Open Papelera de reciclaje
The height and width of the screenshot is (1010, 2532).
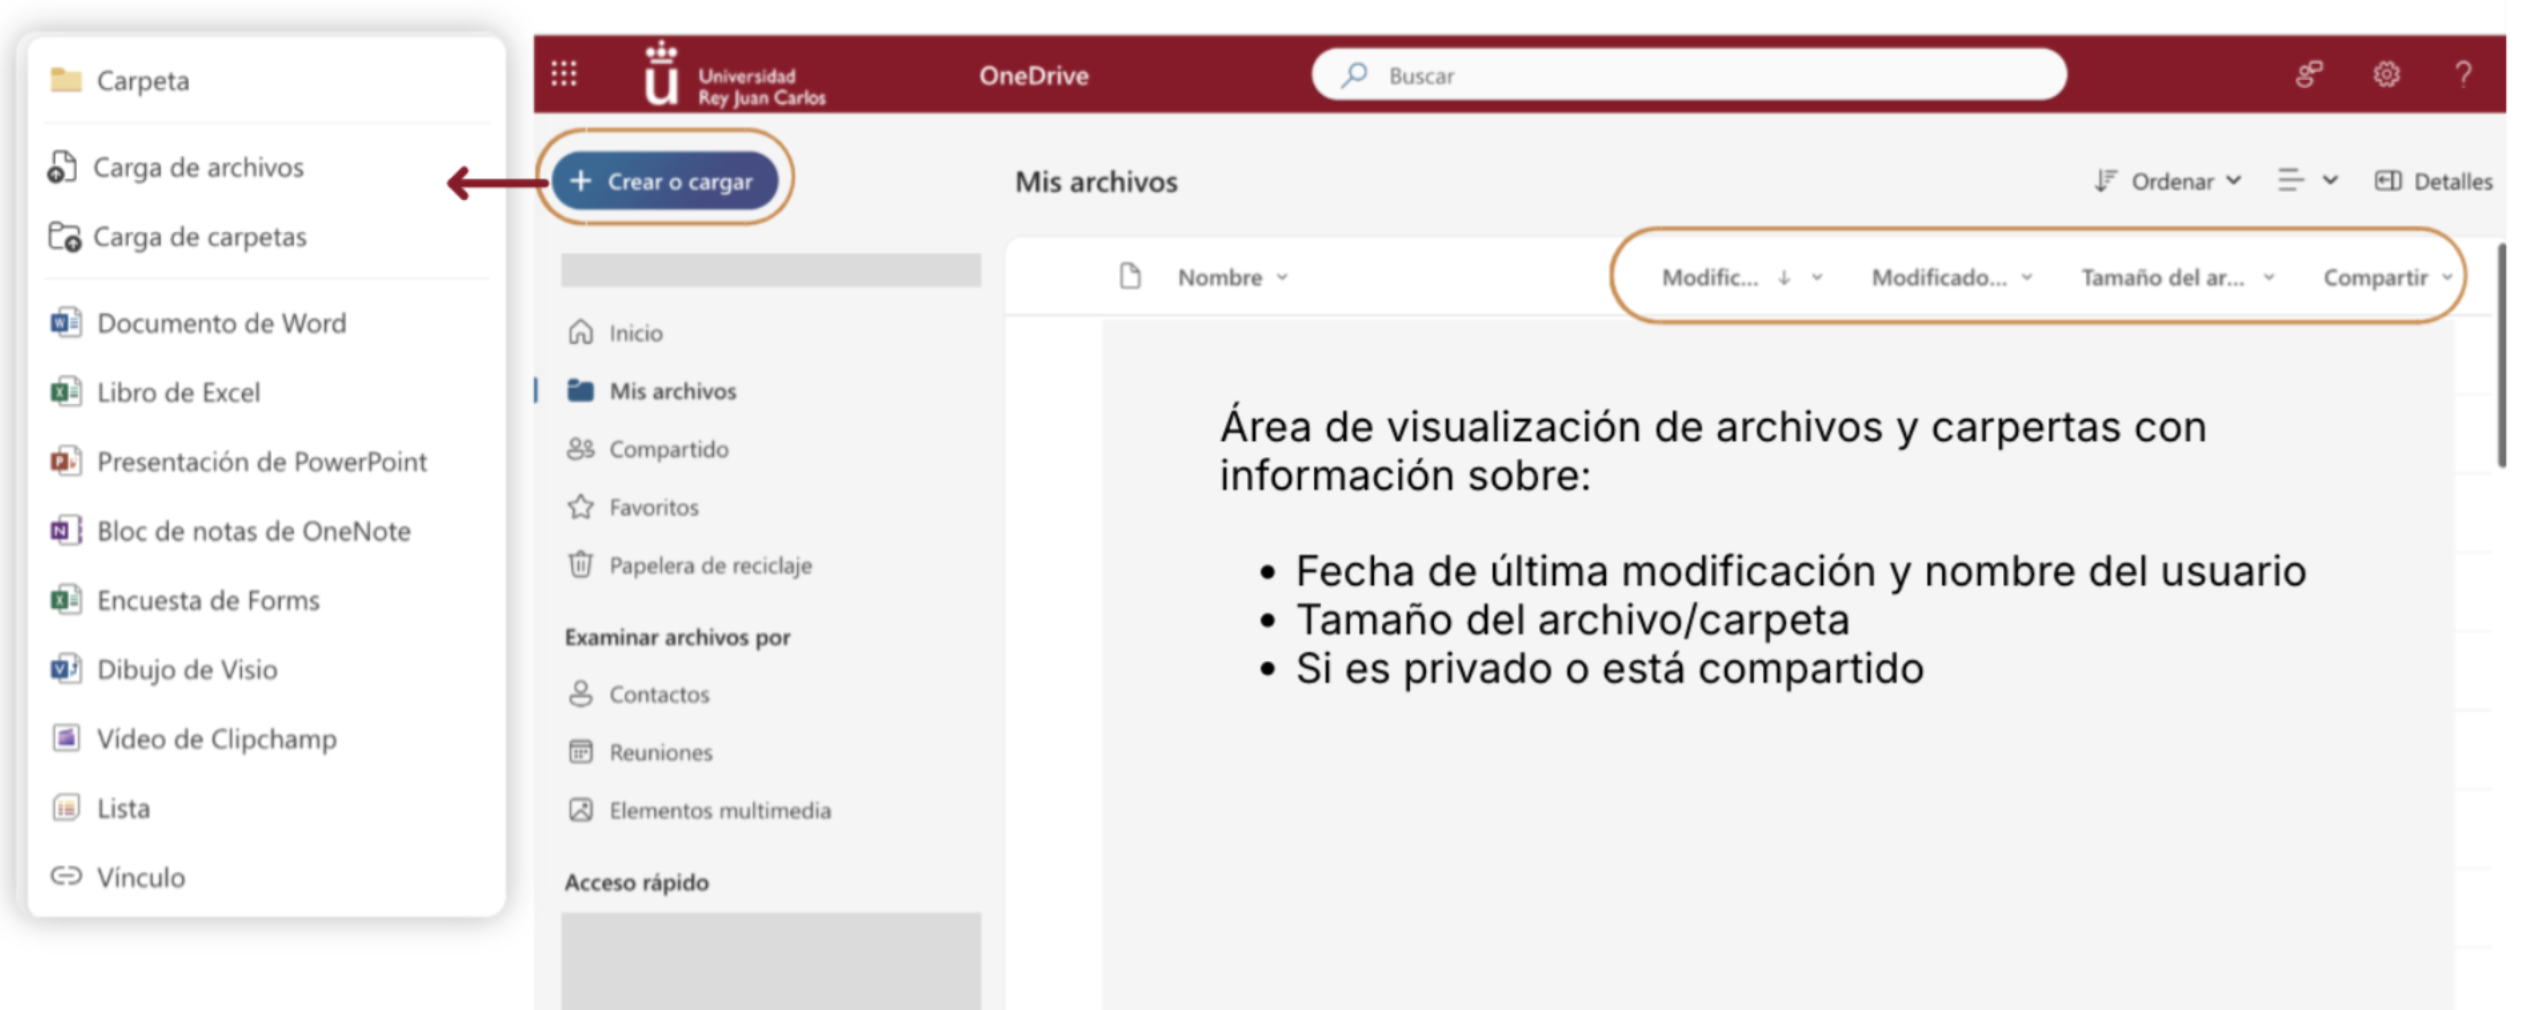[709, 565]
